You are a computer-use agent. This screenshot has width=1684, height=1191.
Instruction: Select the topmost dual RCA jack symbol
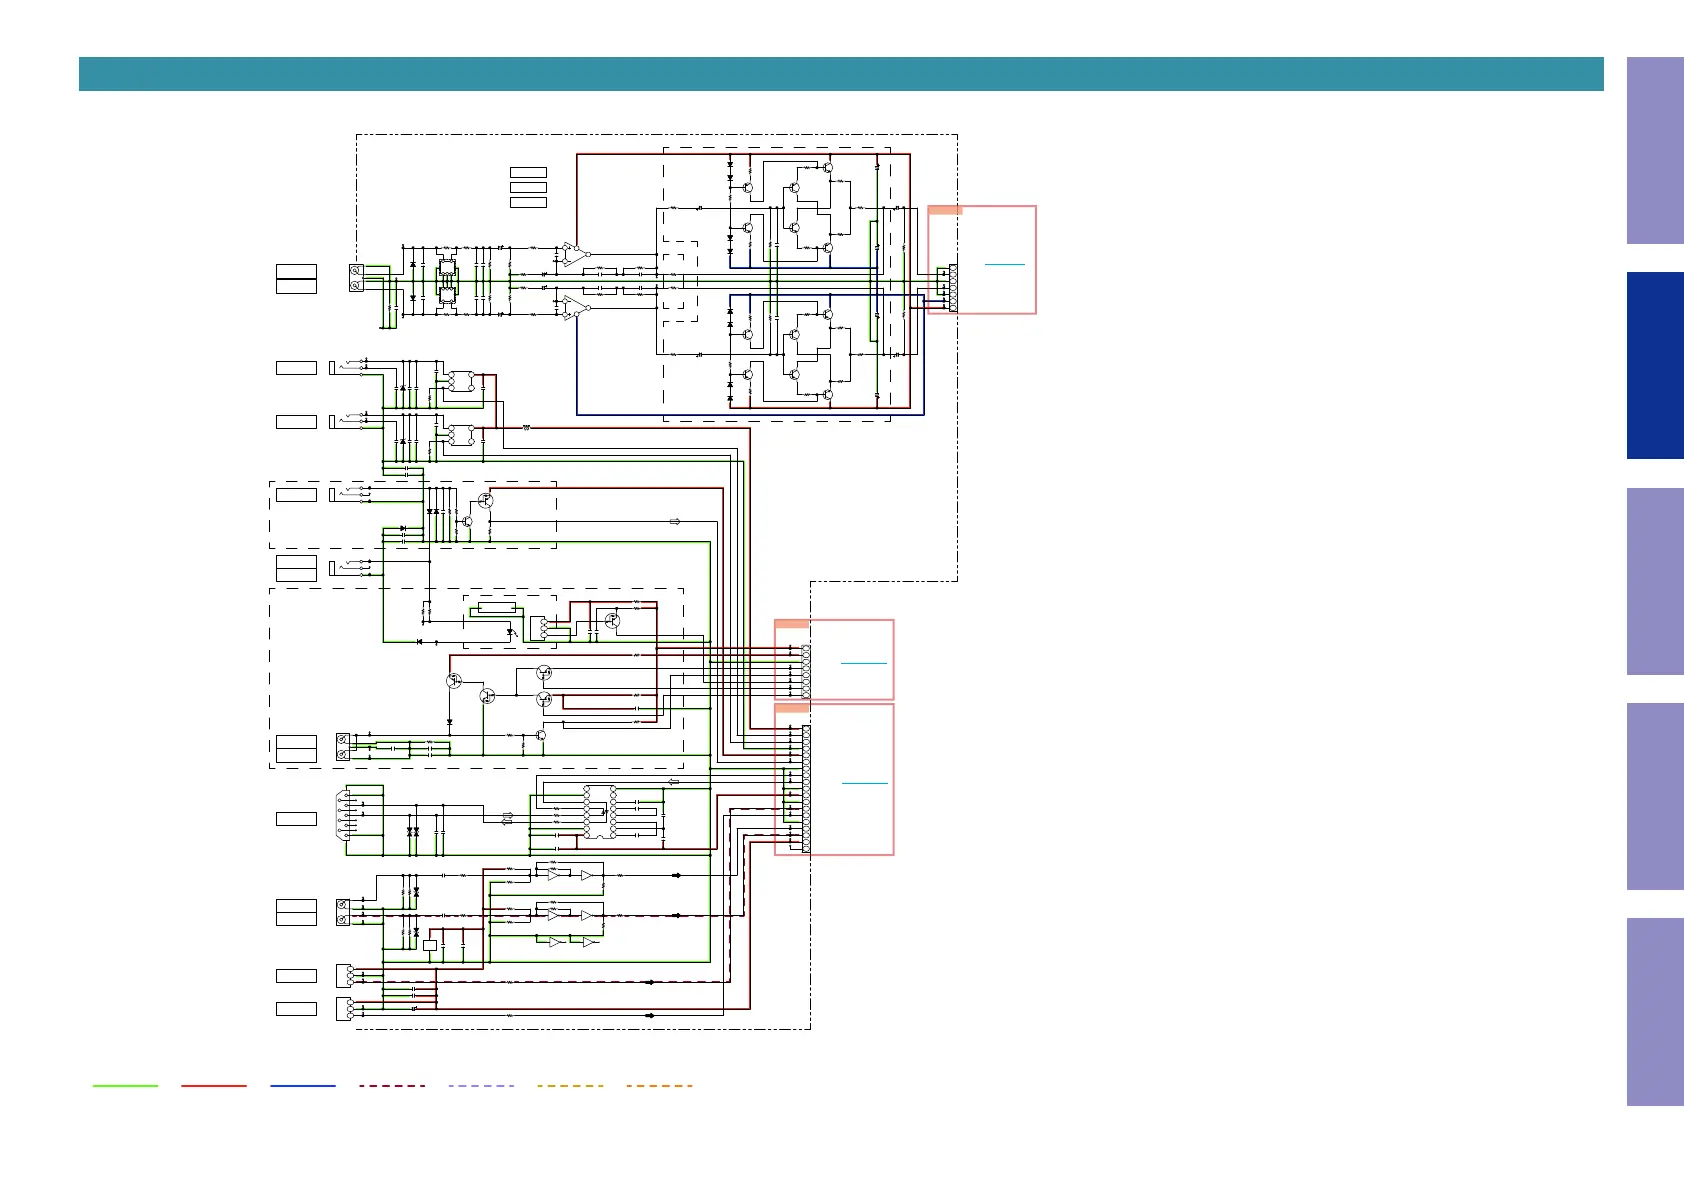click(x=356, y=278)
